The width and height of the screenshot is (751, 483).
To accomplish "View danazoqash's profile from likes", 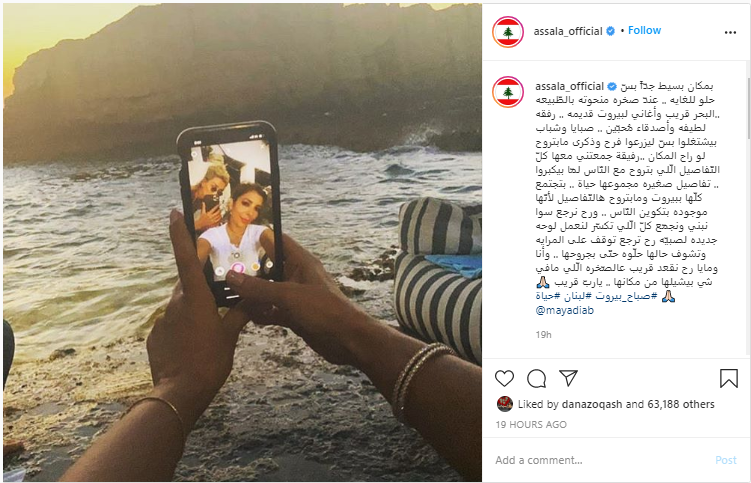I will coord(592,404).
